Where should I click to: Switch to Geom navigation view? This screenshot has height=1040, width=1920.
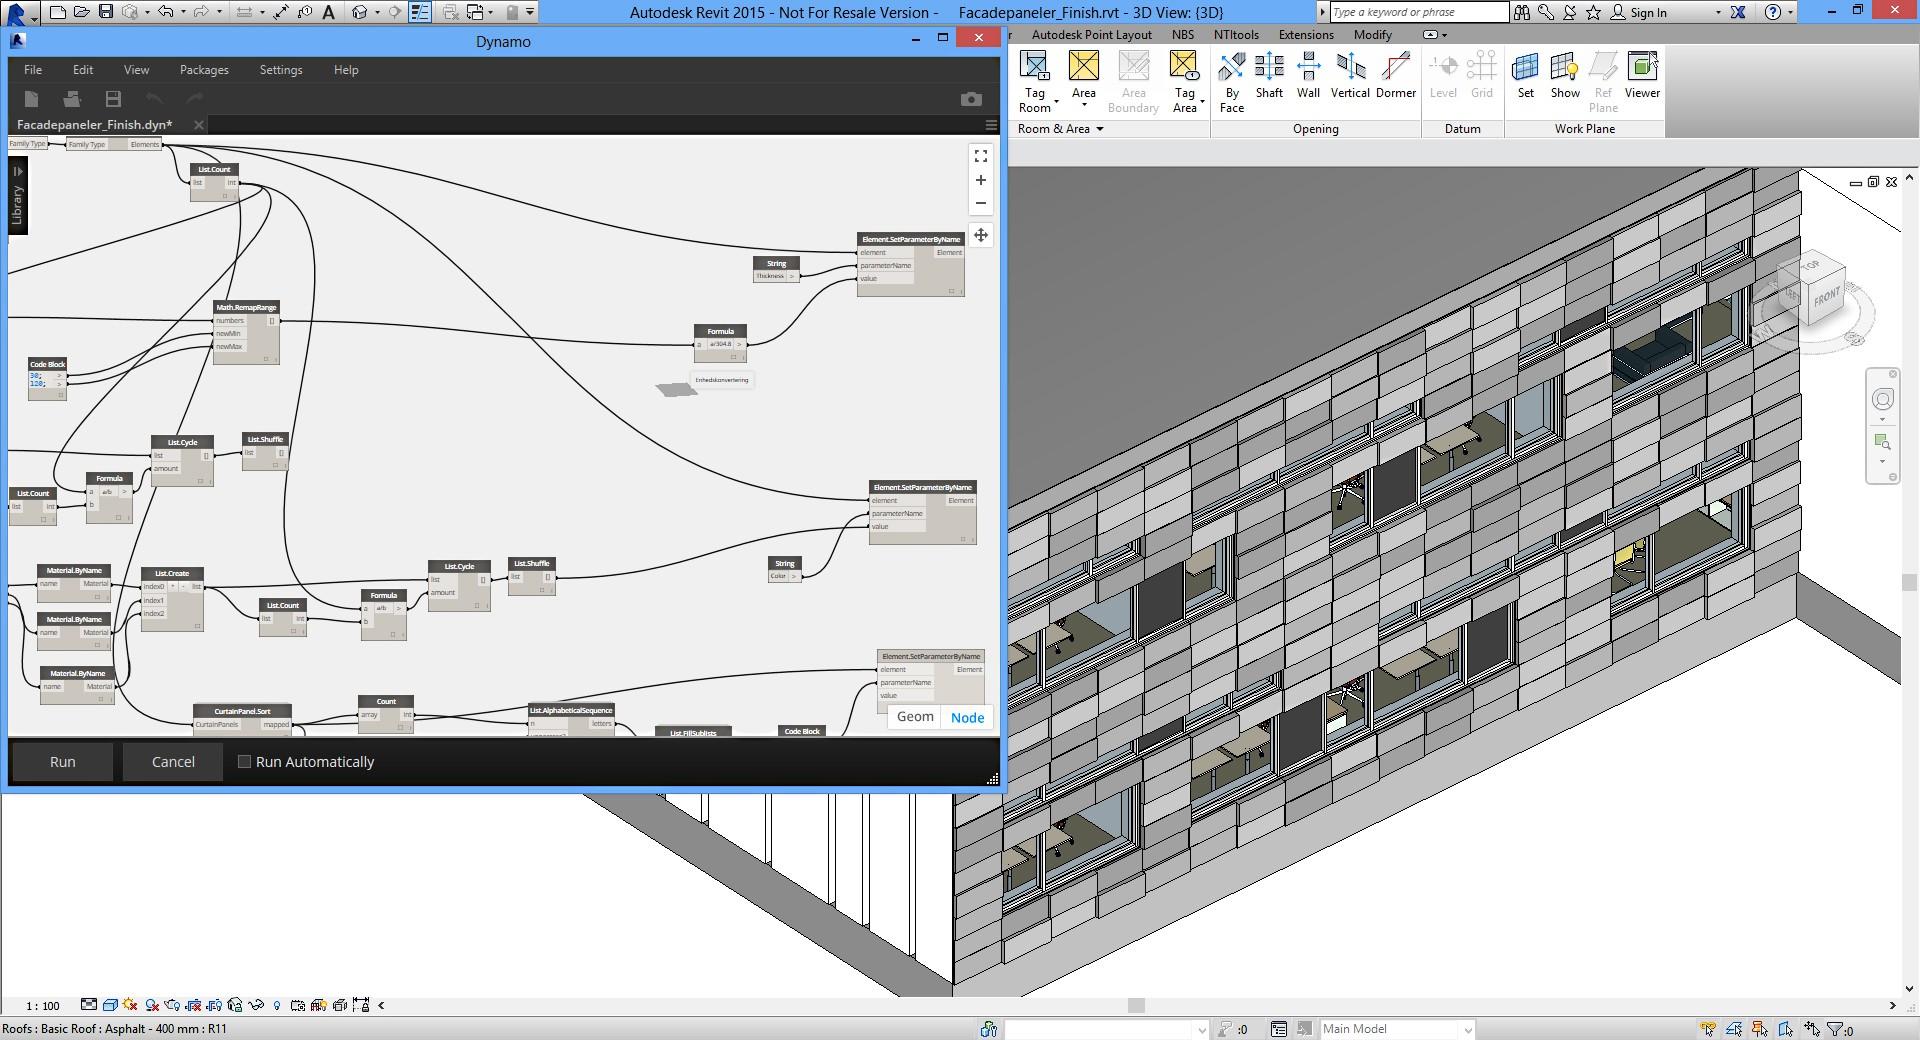[915, 717]
